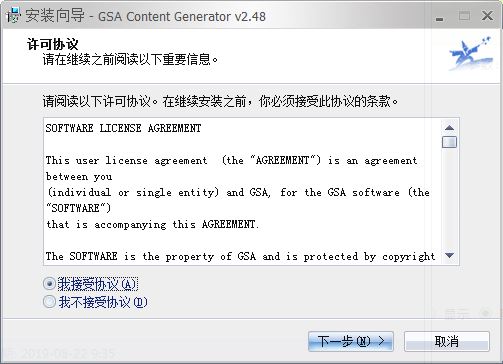Screen dimensions: 503x364
Task: Click the empty scrollbar track below the thumb
Action: [449, 199]
